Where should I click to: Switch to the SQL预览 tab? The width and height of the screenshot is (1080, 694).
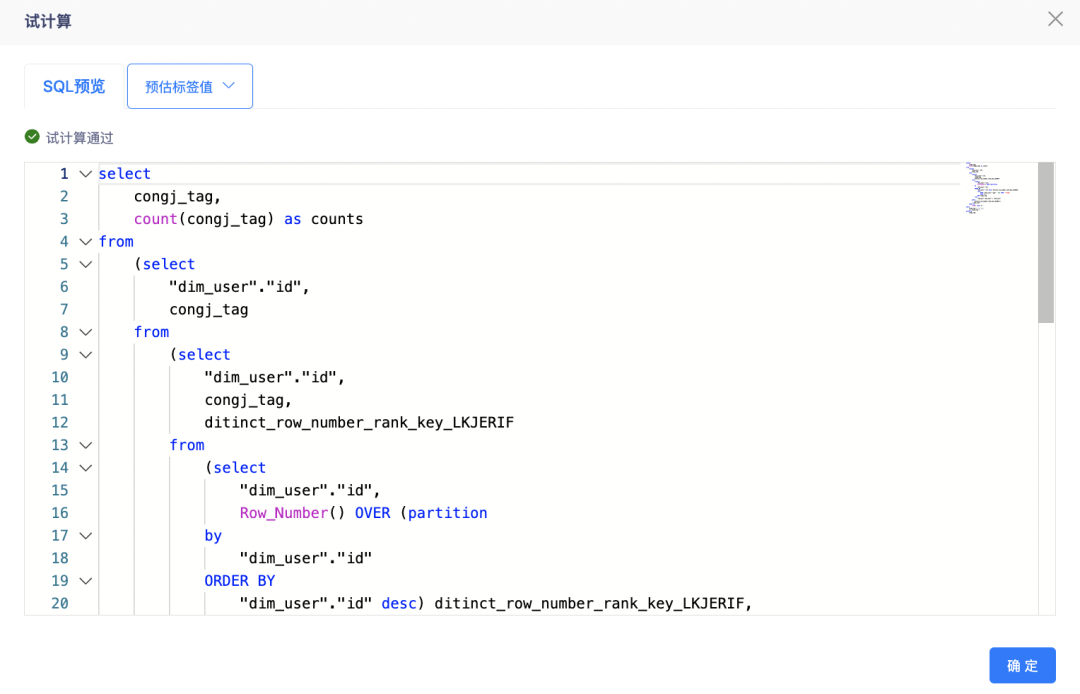(74, 87)
